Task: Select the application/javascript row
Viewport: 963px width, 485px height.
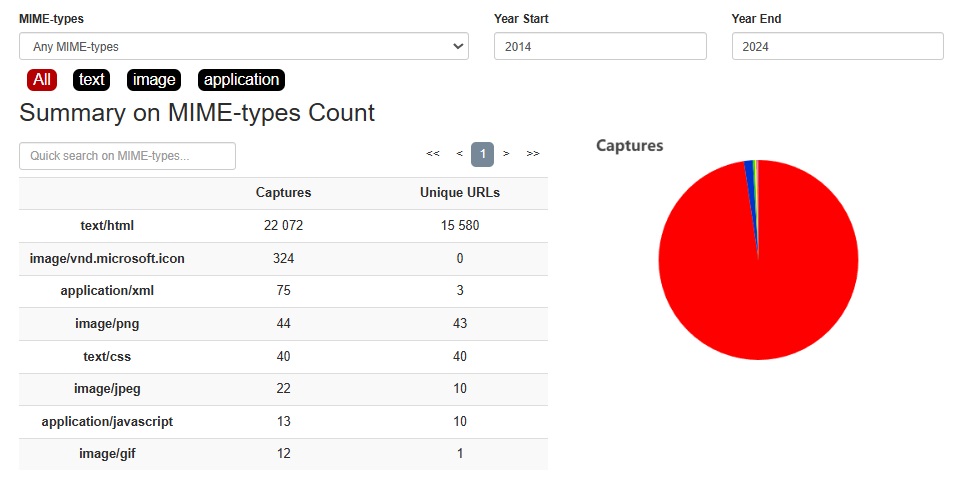Action: tap(107, 422)
